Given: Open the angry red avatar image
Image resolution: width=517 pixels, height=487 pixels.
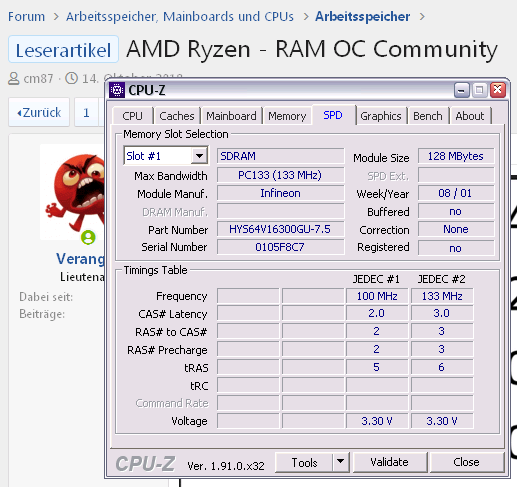Looking at the screenshot, I should pos(73,192).
